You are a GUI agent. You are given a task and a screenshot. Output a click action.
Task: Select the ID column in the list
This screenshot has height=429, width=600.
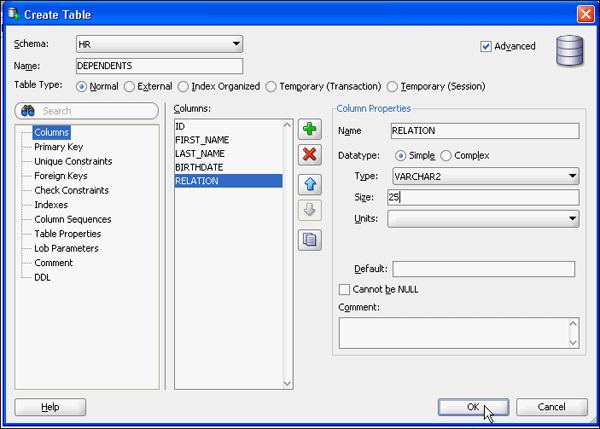point(228,126)
